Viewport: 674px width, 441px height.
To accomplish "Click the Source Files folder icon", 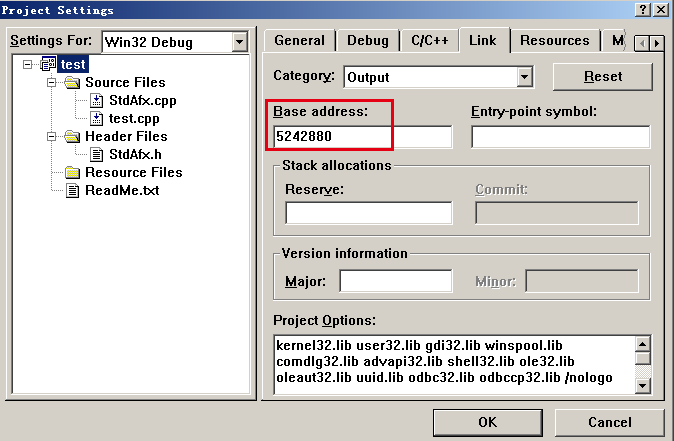I will [73, 83].
